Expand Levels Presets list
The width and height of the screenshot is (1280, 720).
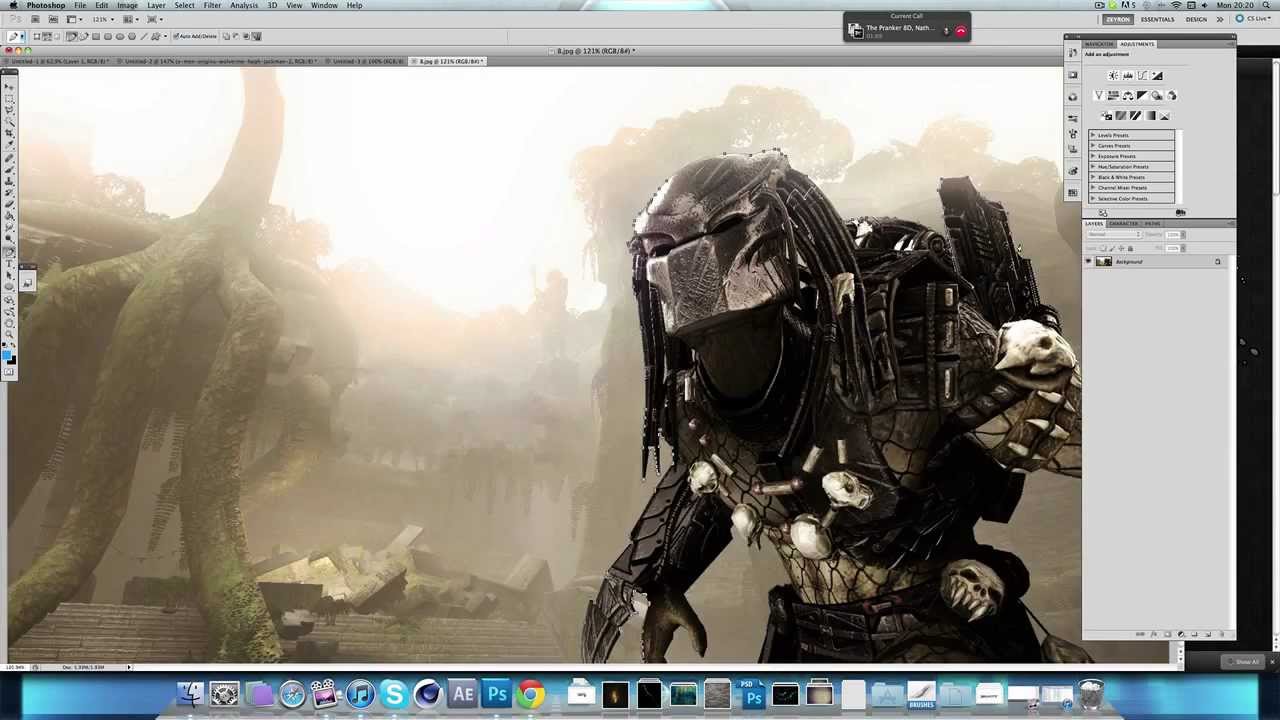point(1093,135)
